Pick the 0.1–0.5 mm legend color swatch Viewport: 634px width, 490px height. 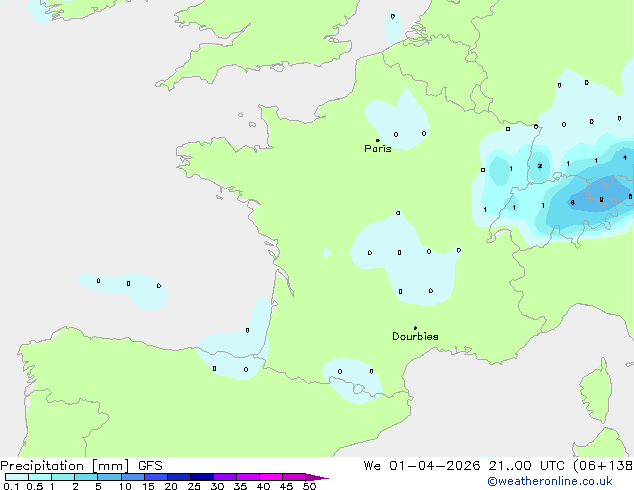[17, 477]
